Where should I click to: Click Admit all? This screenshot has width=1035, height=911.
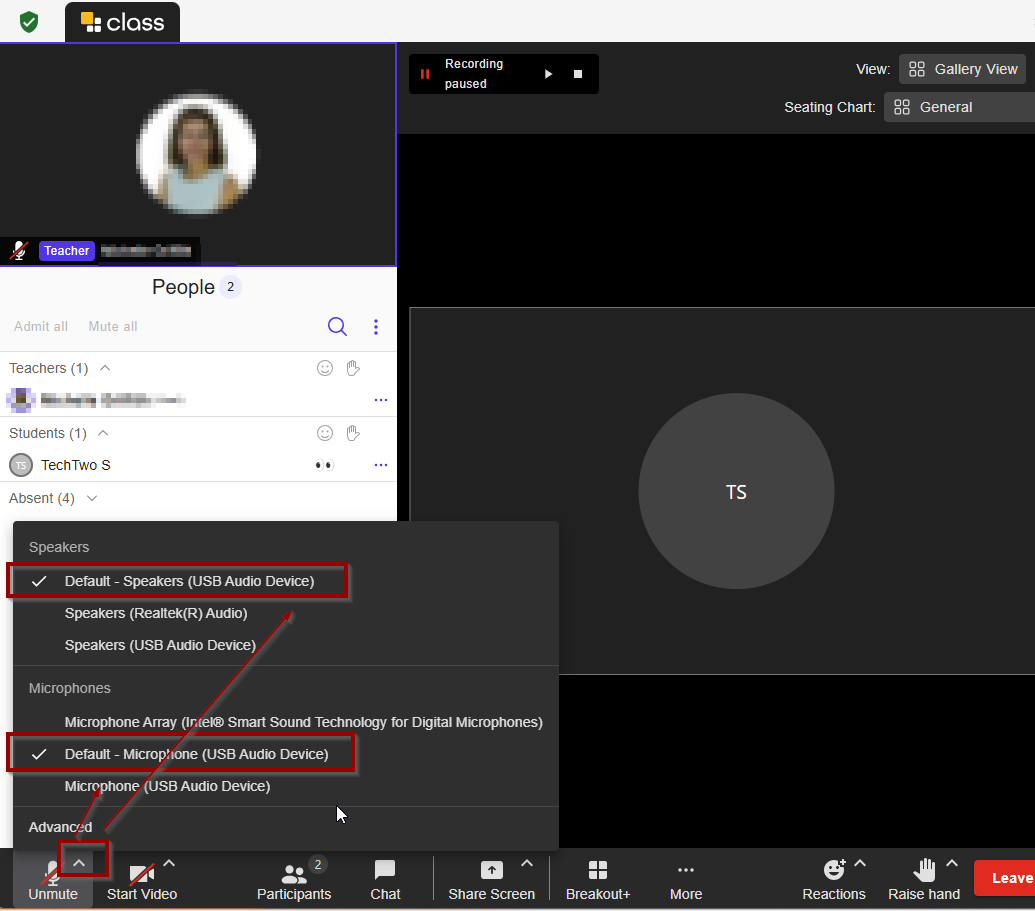click(41, 327)
